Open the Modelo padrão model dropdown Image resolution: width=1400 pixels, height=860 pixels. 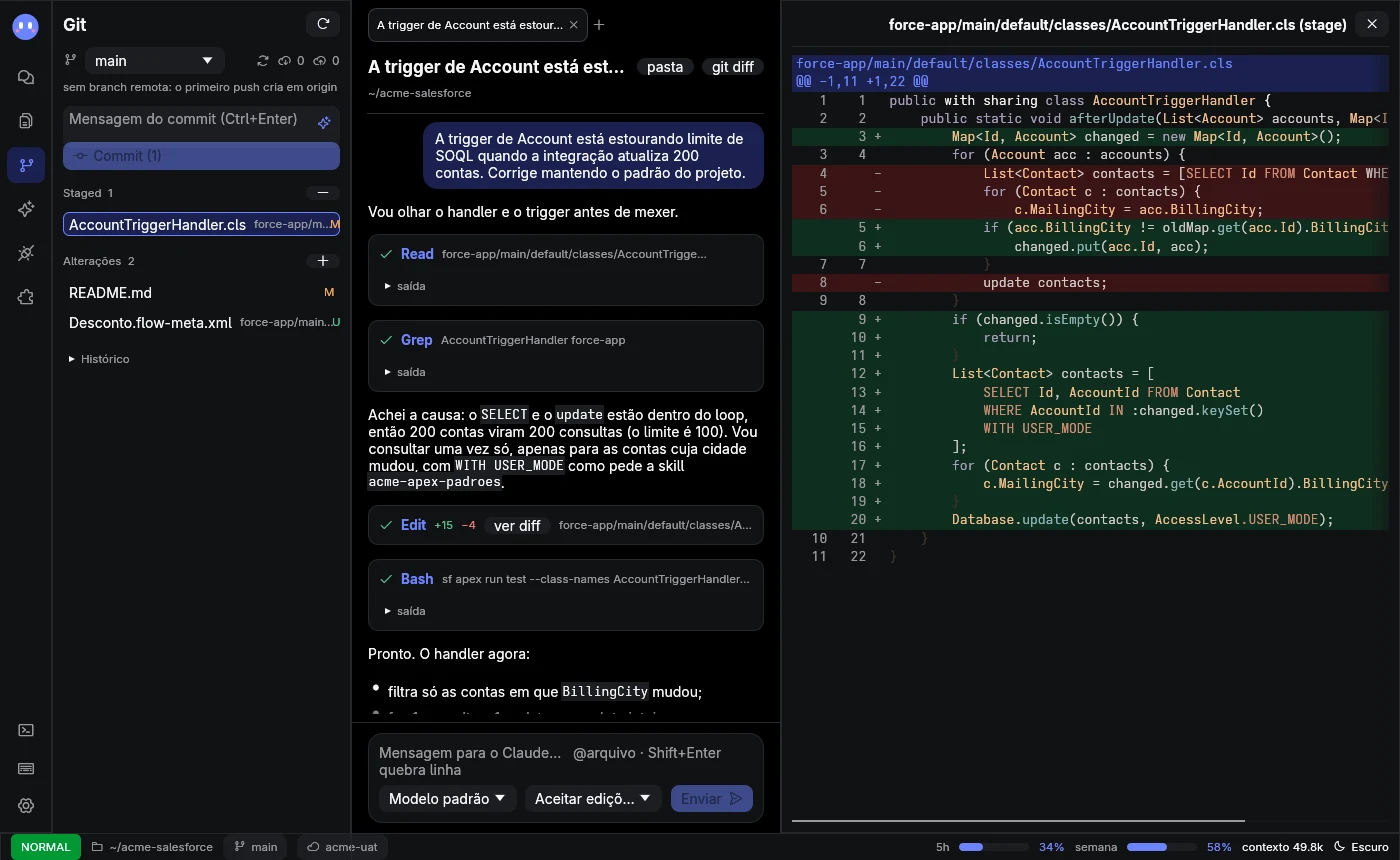point(447,798)
